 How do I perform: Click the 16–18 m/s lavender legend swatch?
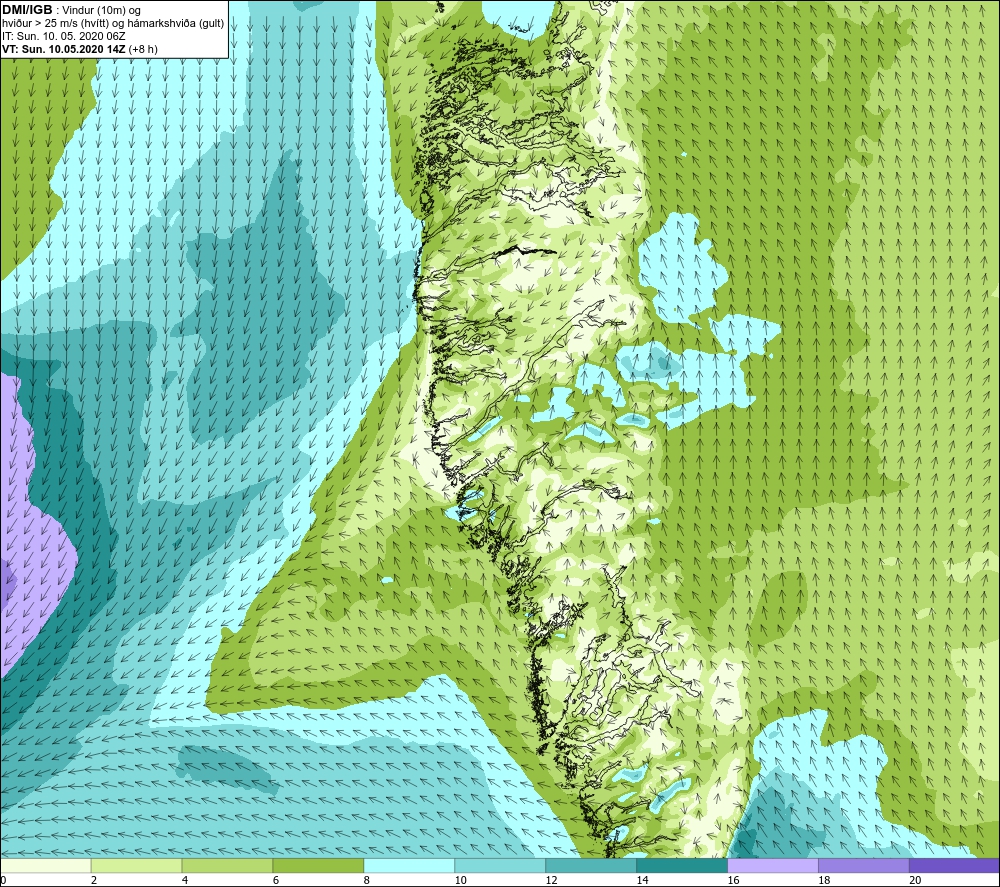tap(773, 865)
